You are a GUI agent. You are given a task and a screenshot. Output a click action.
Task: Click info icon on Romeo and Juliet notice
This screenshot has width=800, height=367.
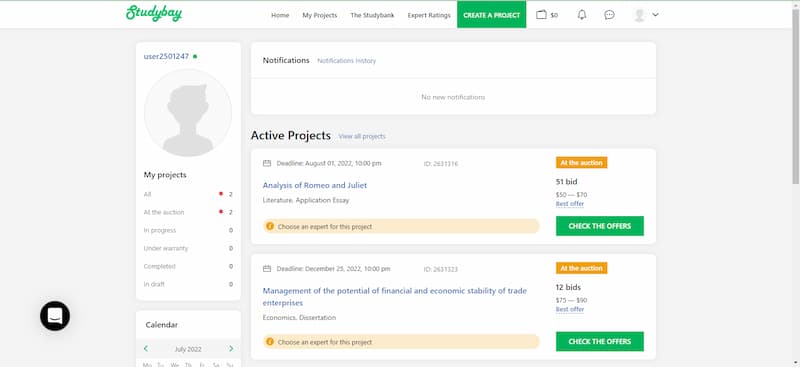tap(270, 226)
